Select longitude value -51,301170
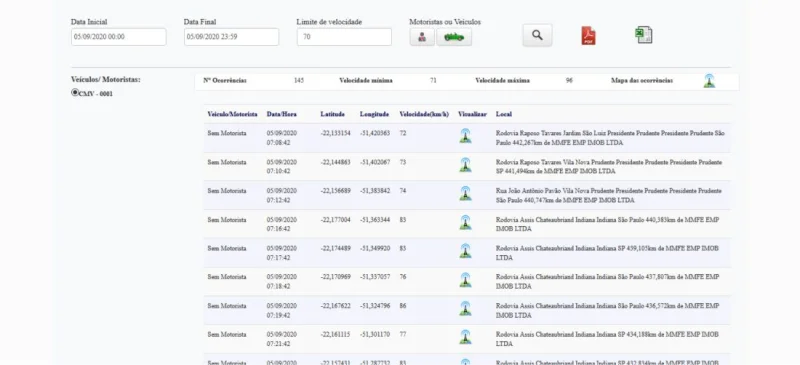The image size is (800, 365). 374,334
